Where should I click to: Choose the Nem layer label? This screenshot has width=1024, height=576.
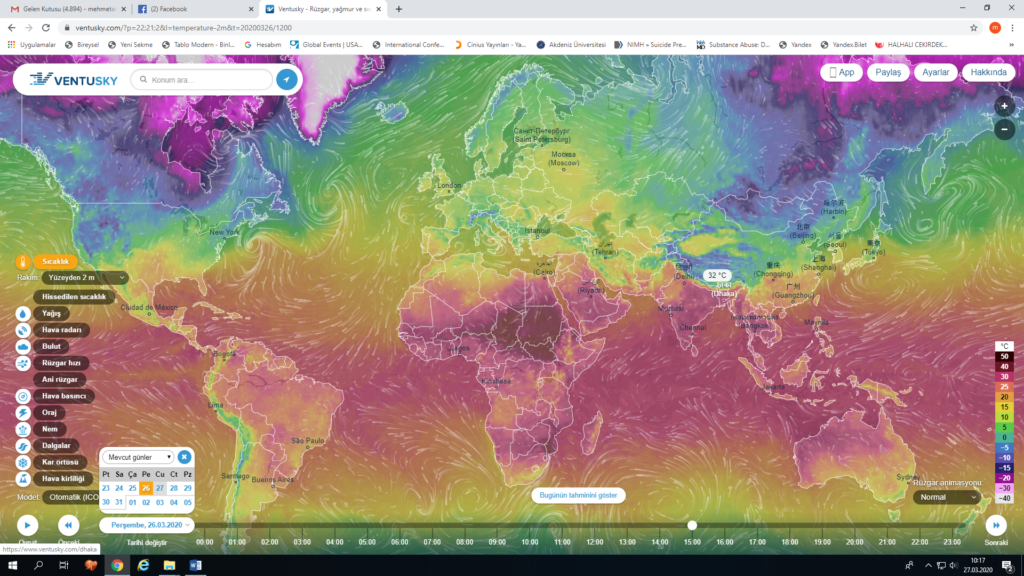[50, 429]
